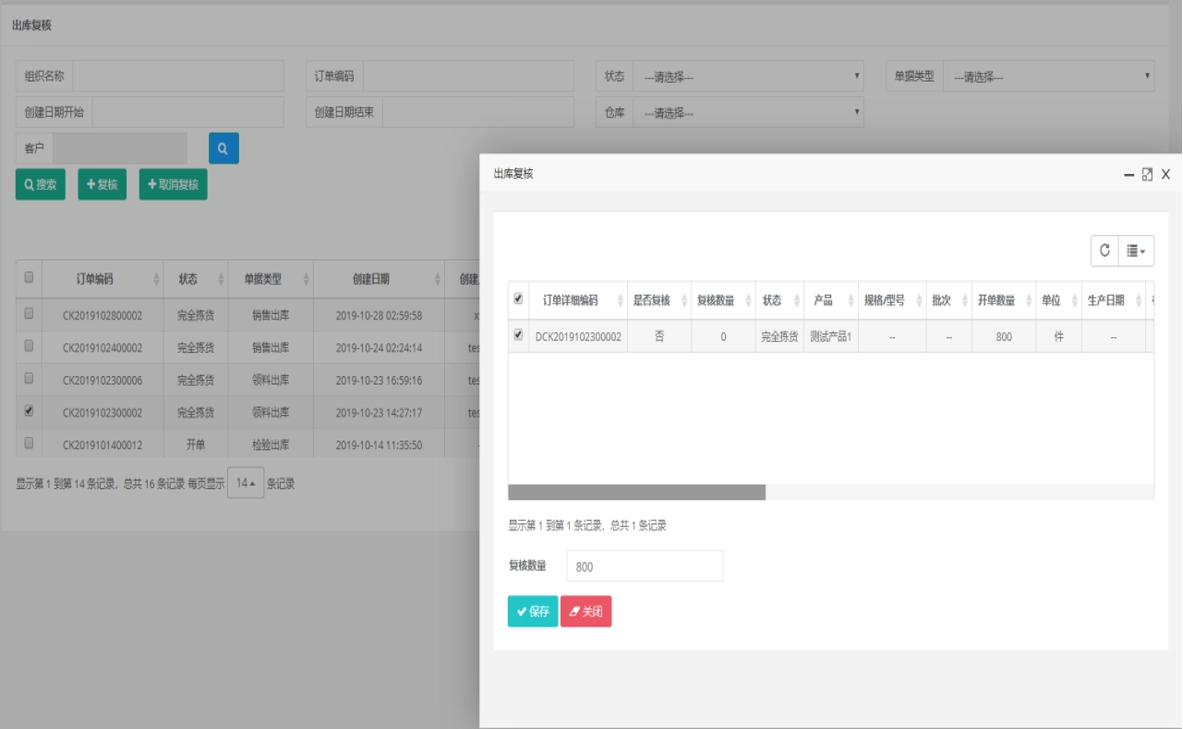Image resolution: width=1183 pixels, height=729 pixels.
Task: Minimize the 出库复核 dialog
Action: tap(1129, 174)
